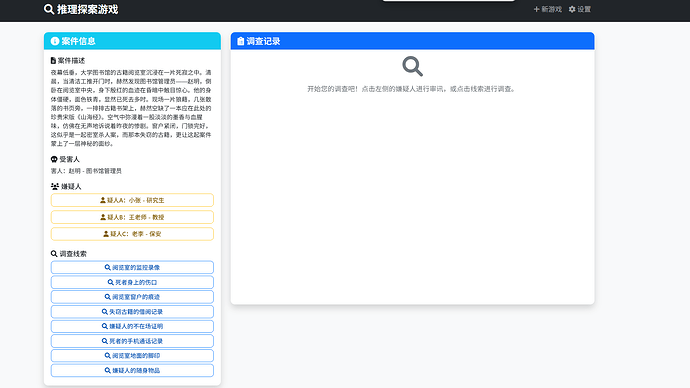This screenshot has width=690, height=388.
Task: Click the 案件信息 panel title
Action: 78,41
